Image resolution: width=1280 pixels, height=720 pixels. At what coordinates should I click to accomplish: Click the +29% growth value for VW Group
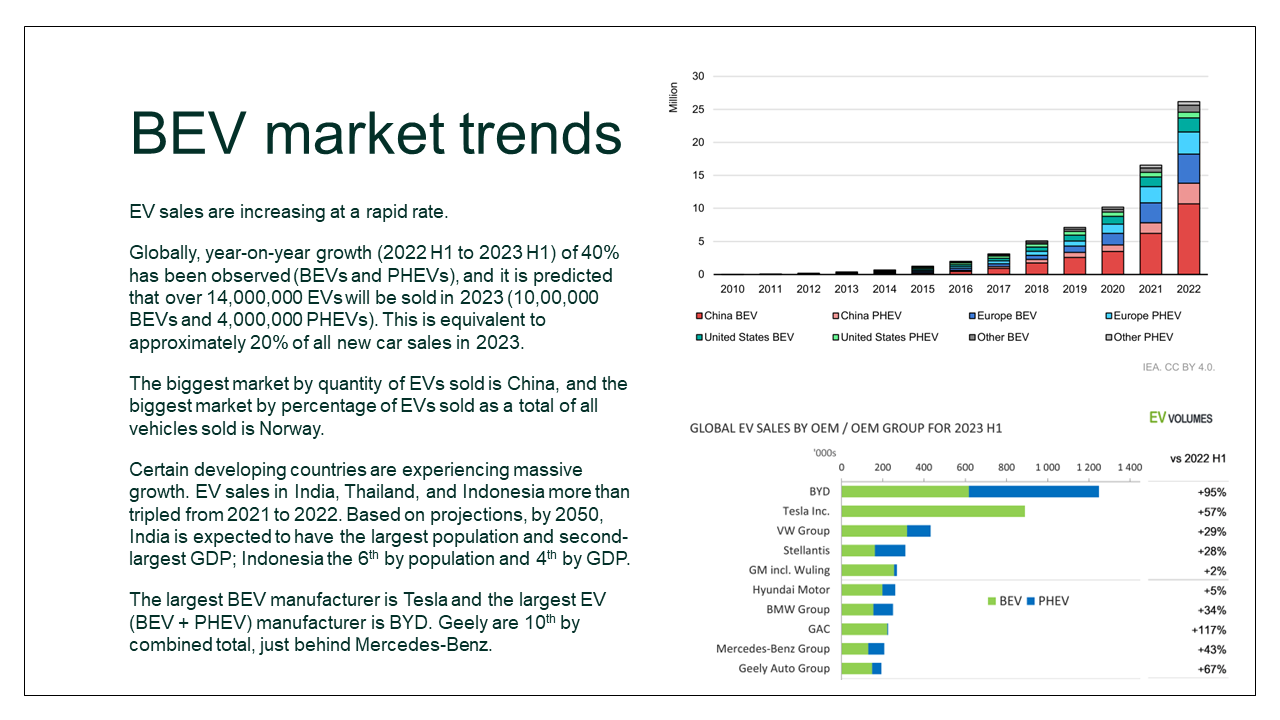click(x=1211, y=531)
